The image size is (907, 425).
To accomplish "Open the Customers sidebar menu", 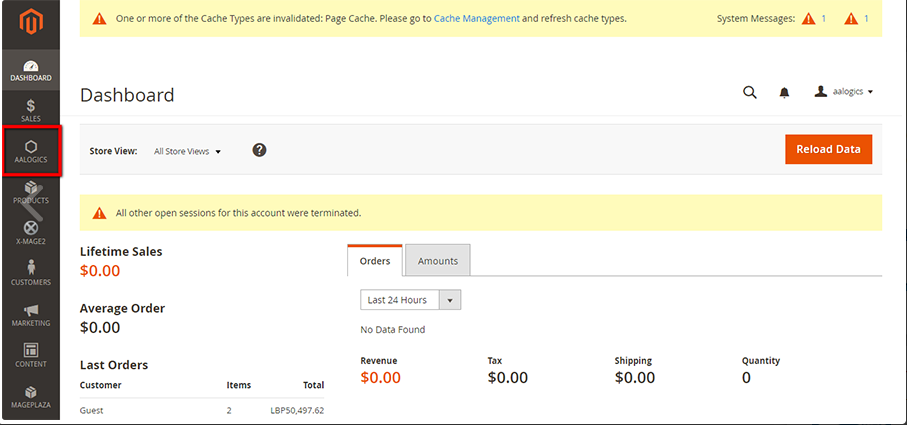I will click(x=31, y=273).
